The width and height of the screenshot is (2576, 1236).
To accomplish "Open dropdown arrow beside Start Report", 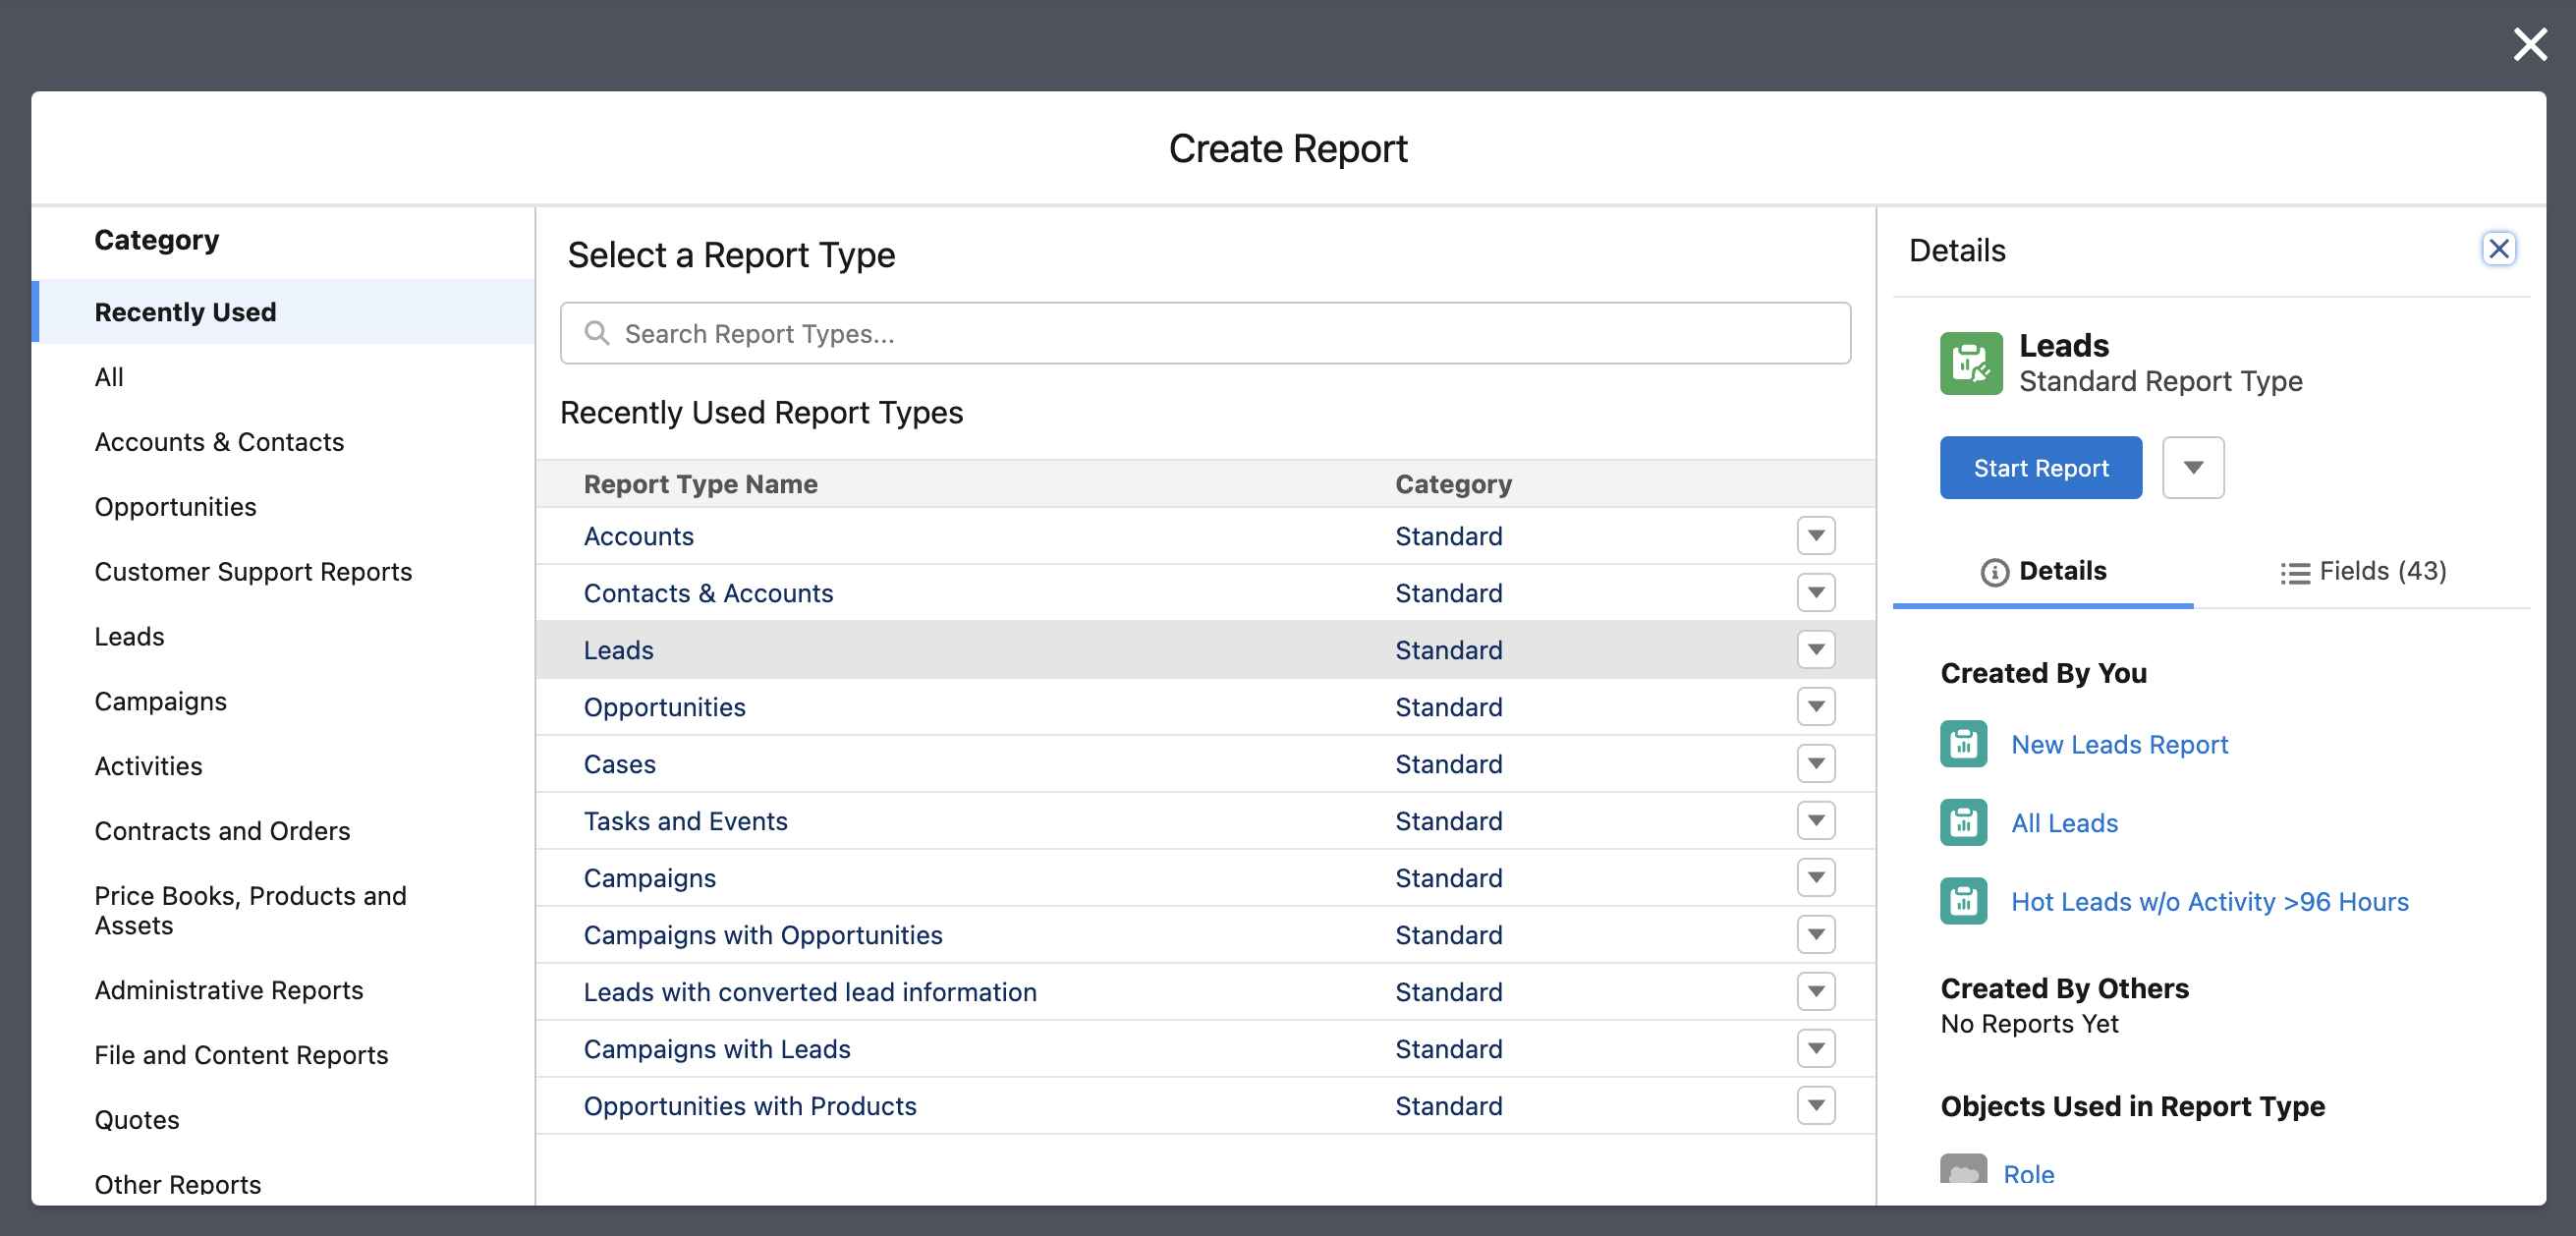I will pyautogui.click(x=2192, y=467).
